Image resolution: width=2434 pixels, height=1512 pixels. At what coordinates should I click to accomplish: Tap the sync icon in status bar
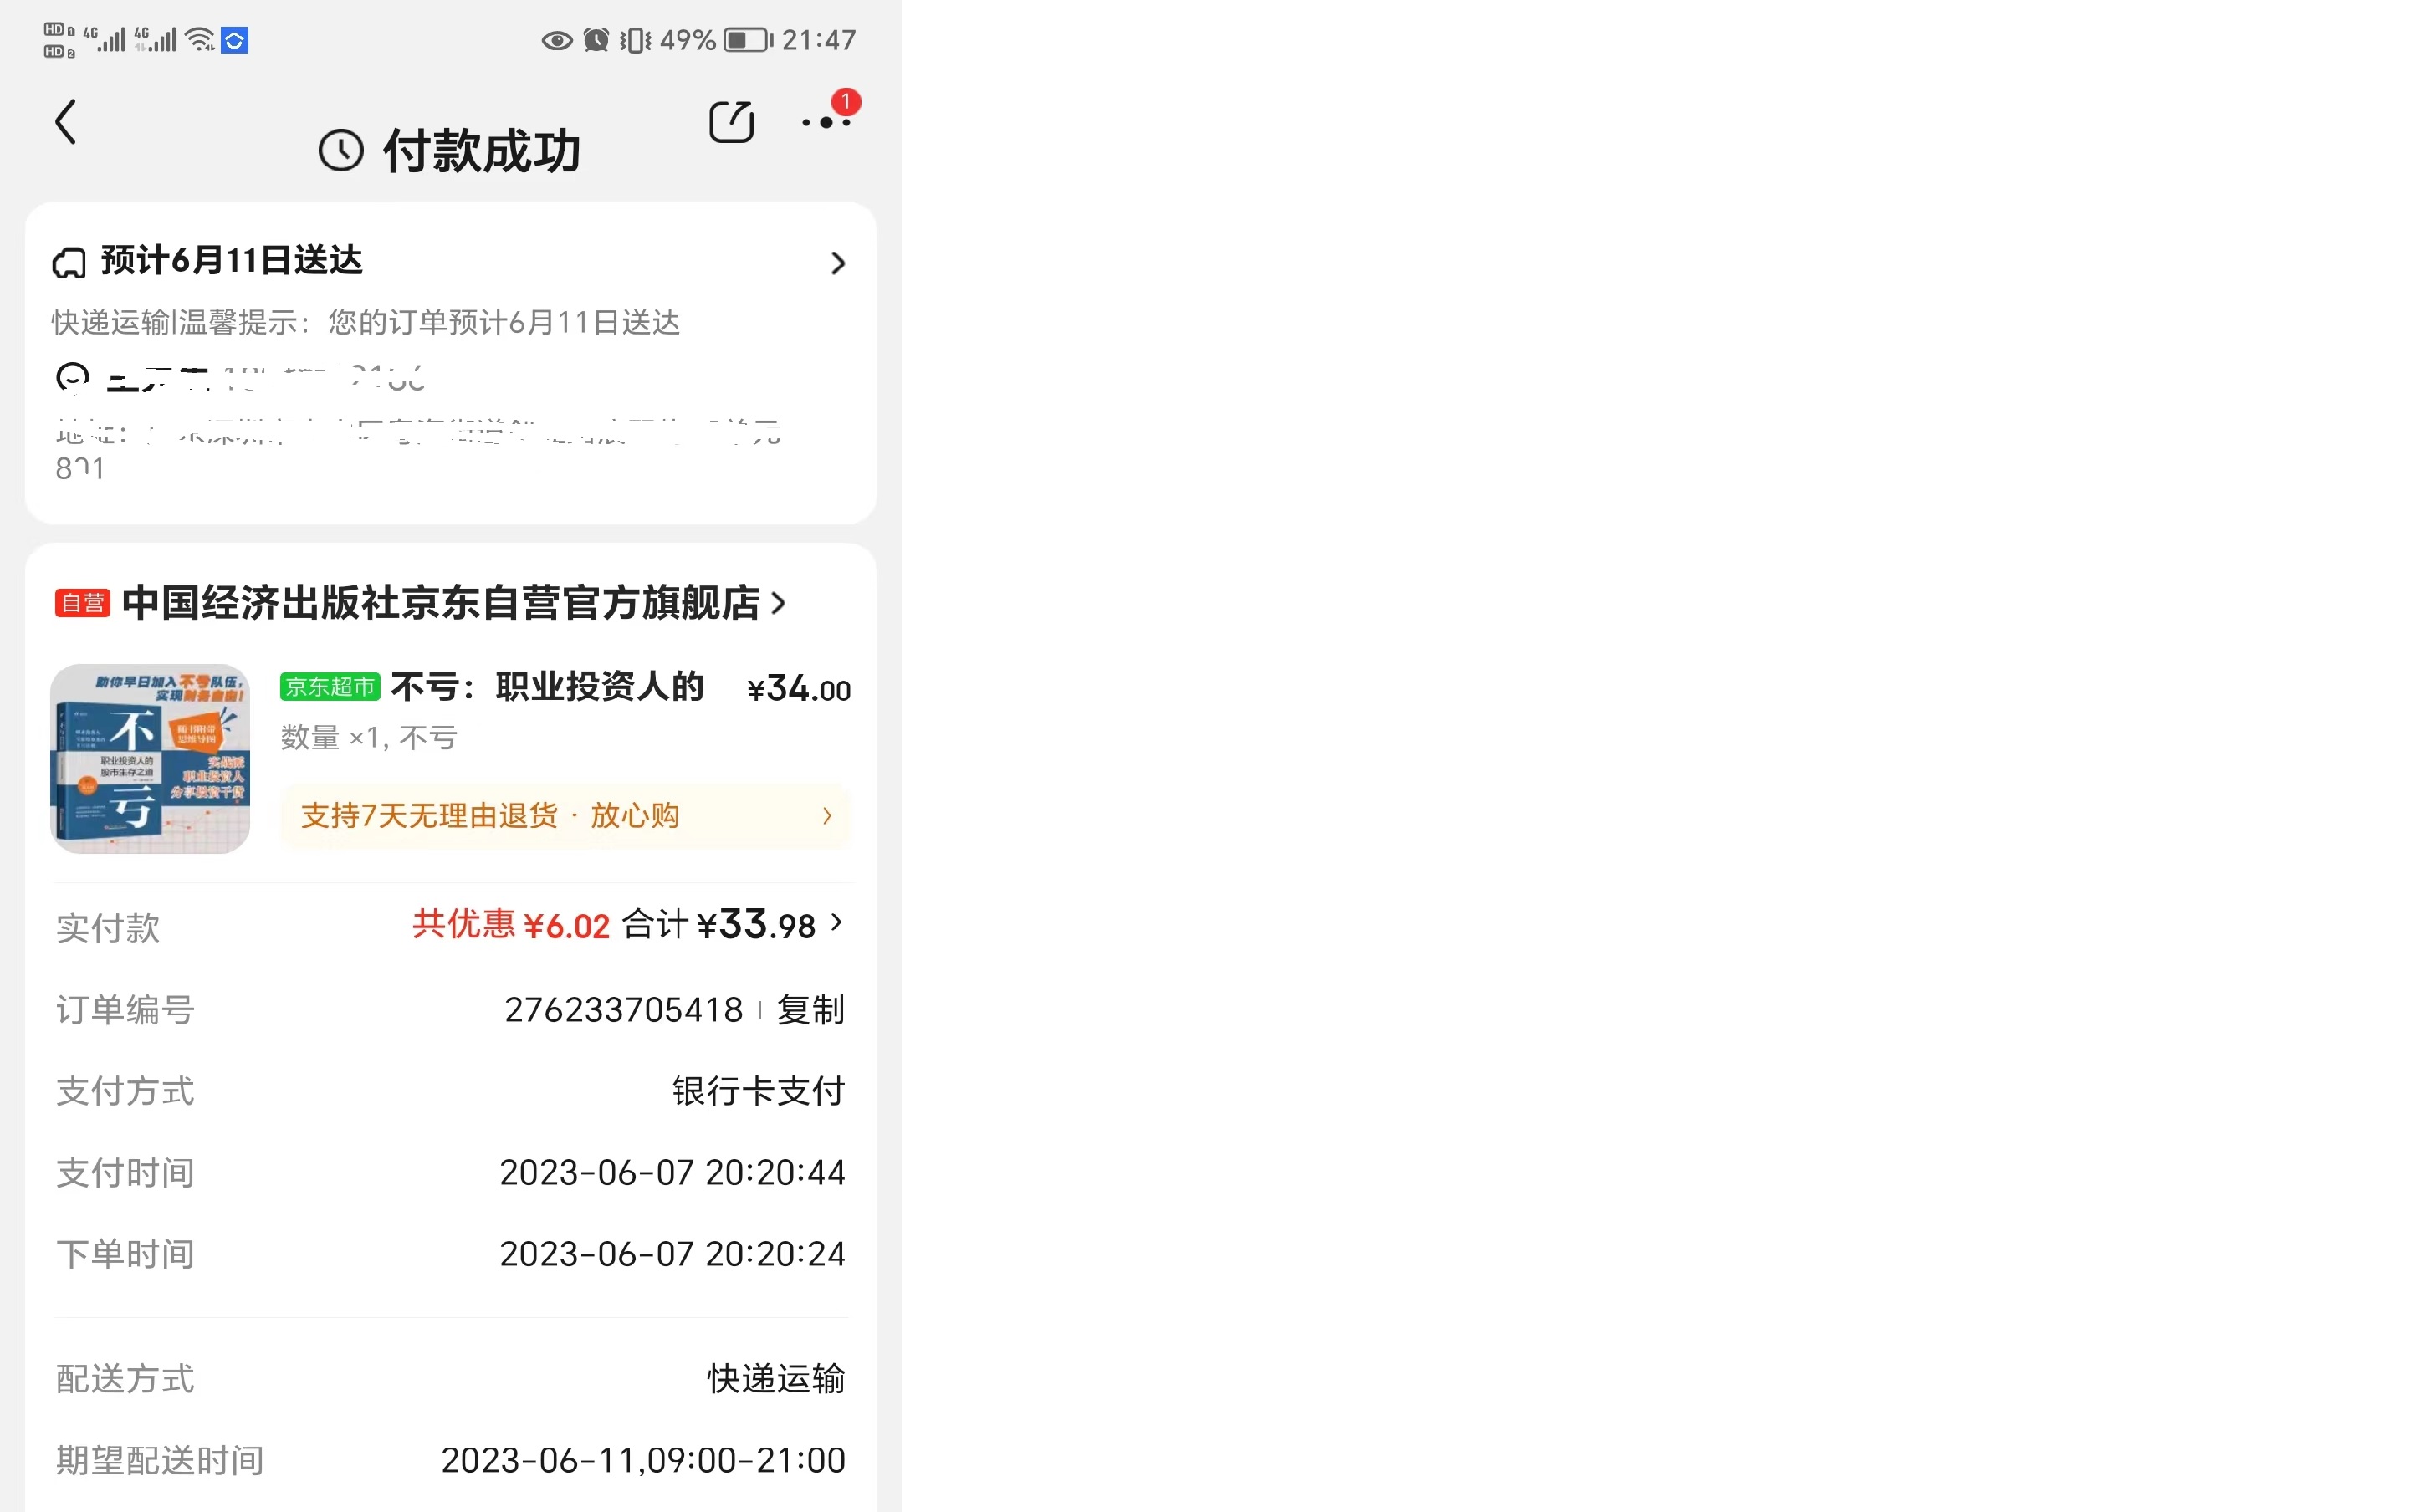(x=234, y=40)
